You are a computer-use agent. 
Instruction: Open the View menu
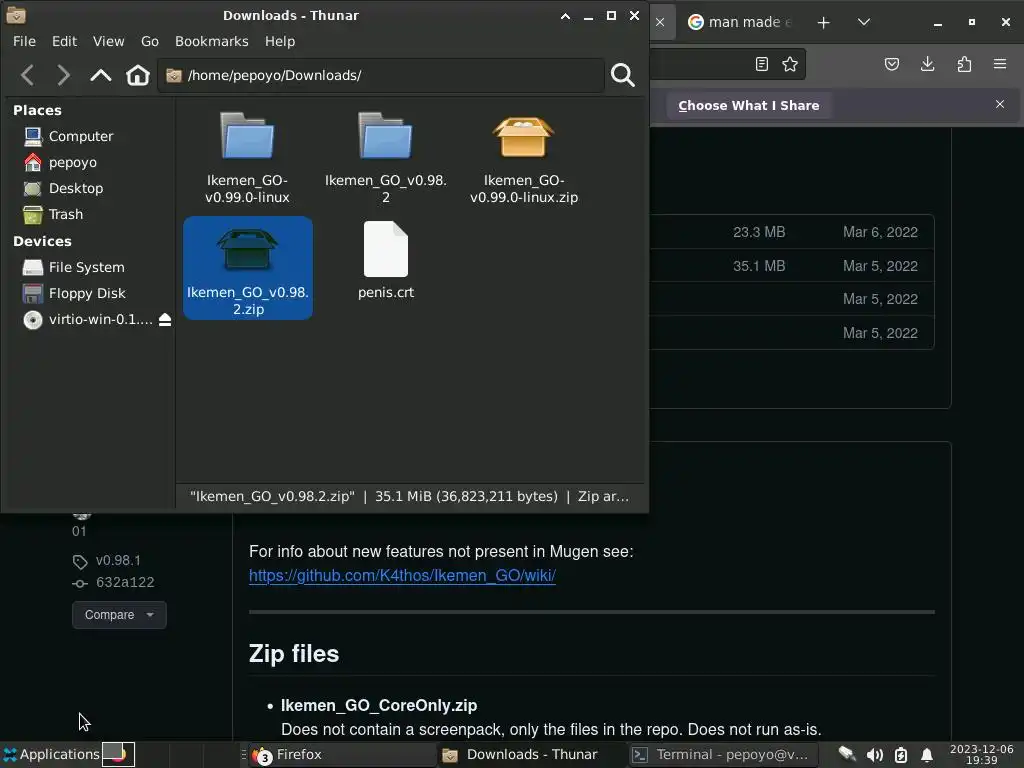(x=108, y=41)
